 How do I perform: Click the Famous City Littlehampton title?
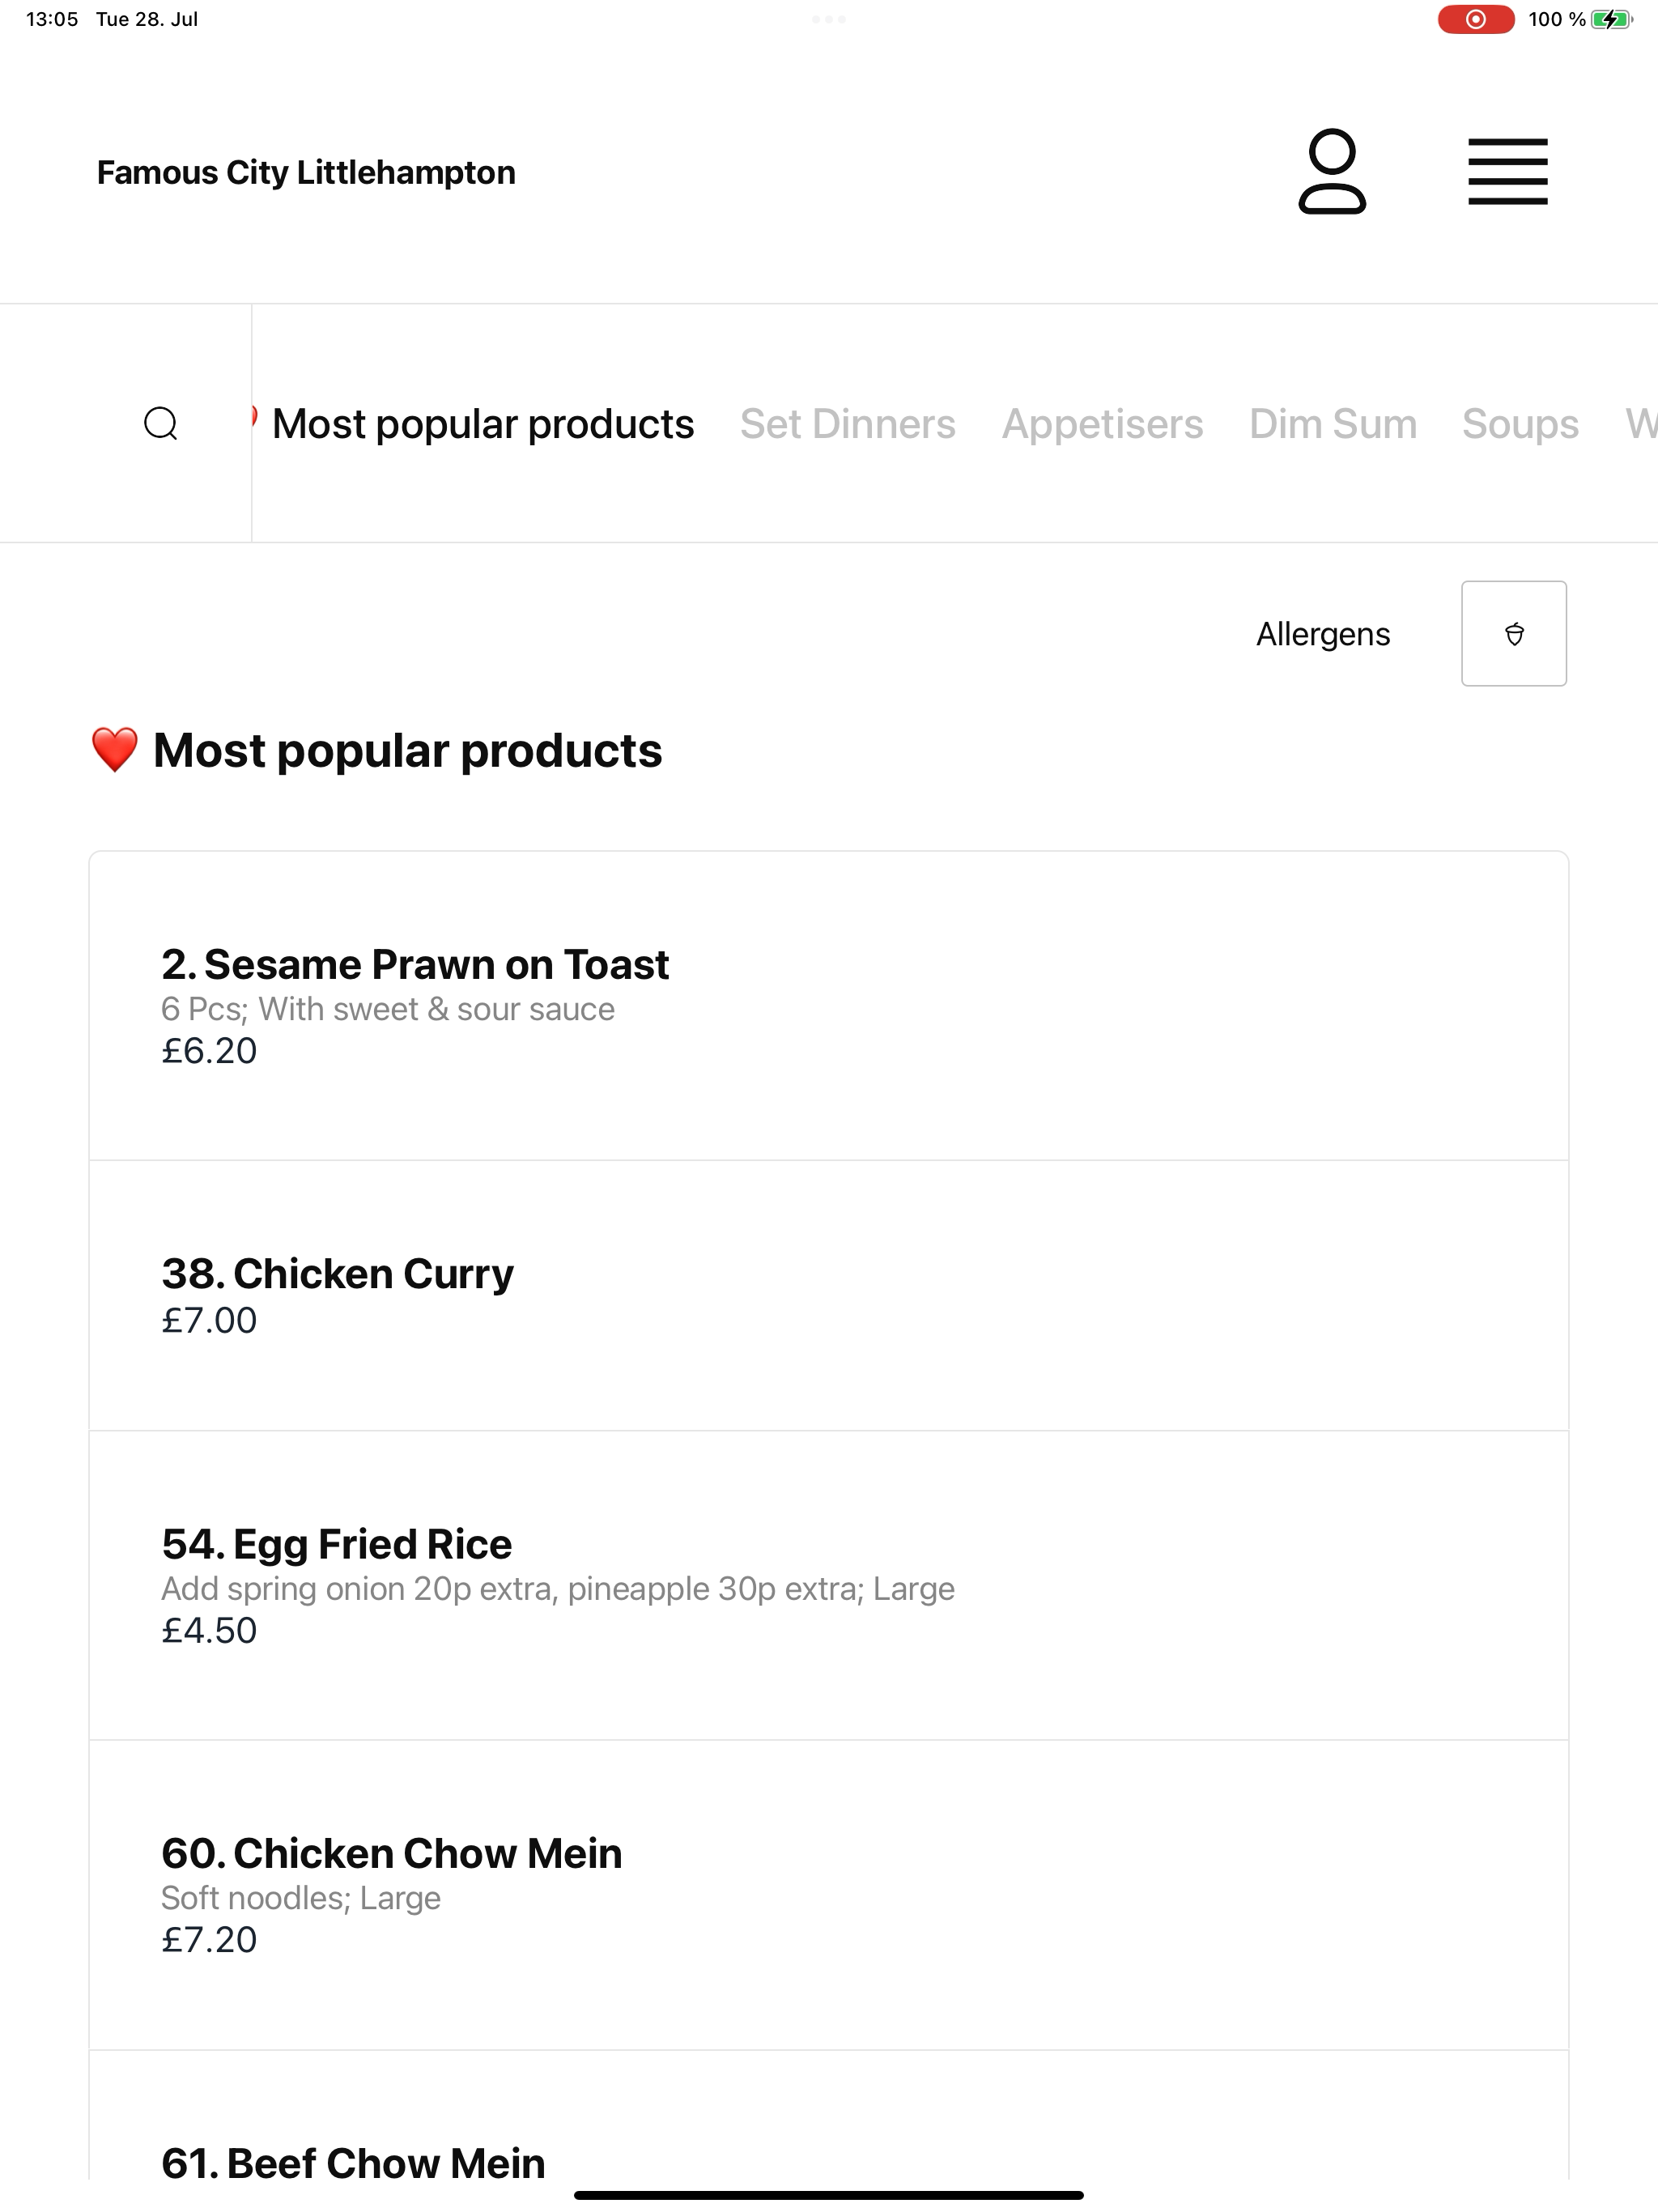[x=306, y=172]
